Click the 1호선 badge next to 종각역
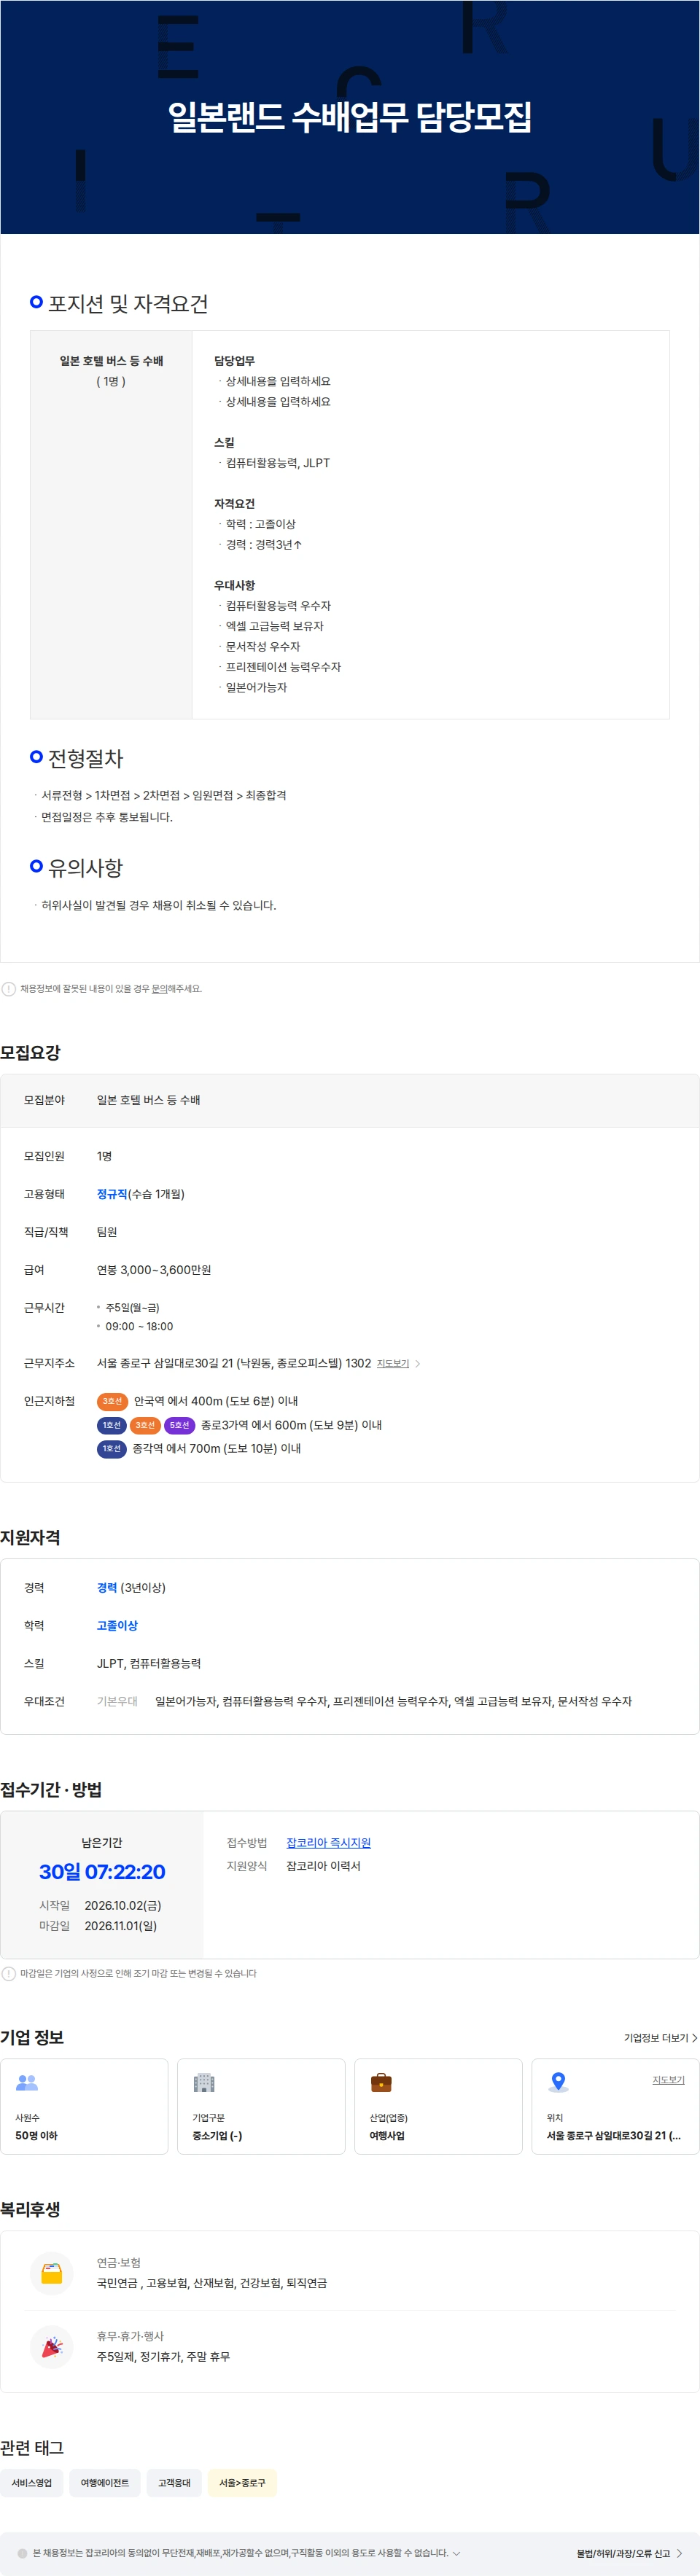 (112, 1448)
